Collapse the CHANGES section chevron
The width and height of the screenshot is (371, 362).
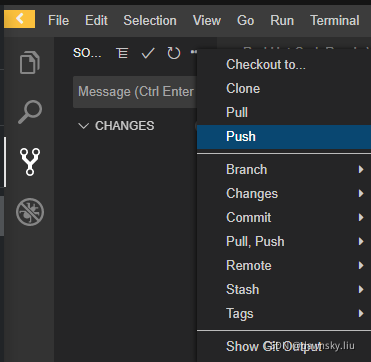click(83, 126)
